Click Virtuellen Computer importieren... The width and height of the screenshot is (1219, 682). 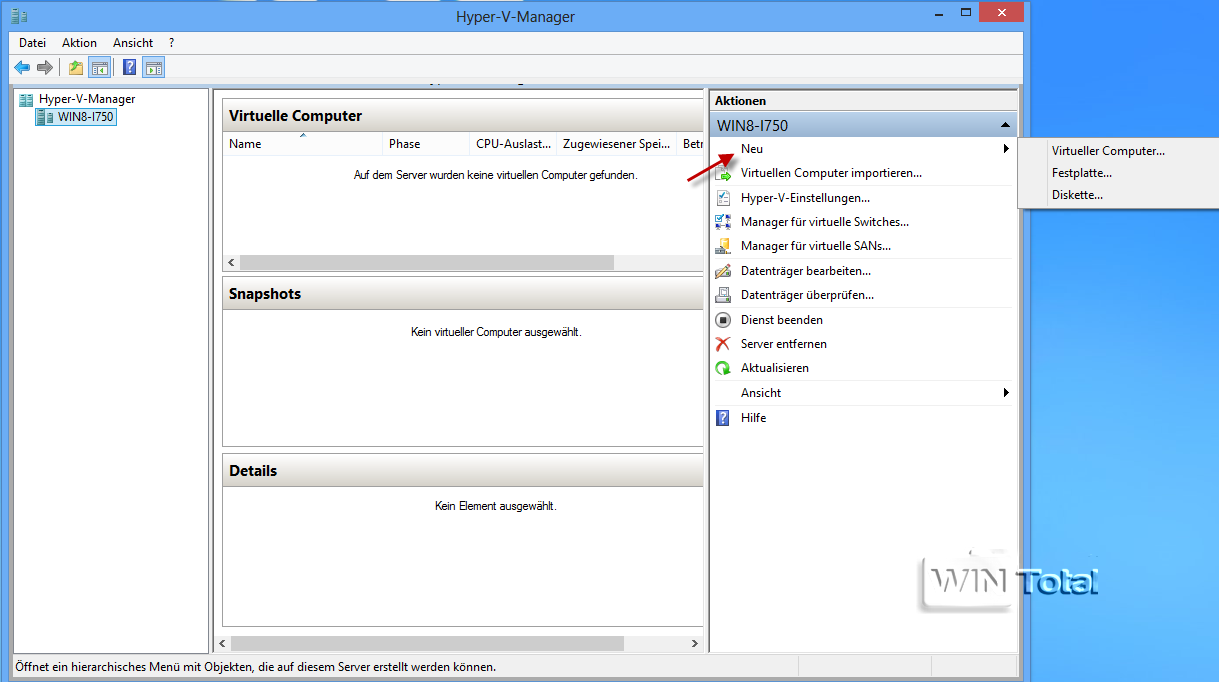tap(831, 173)
